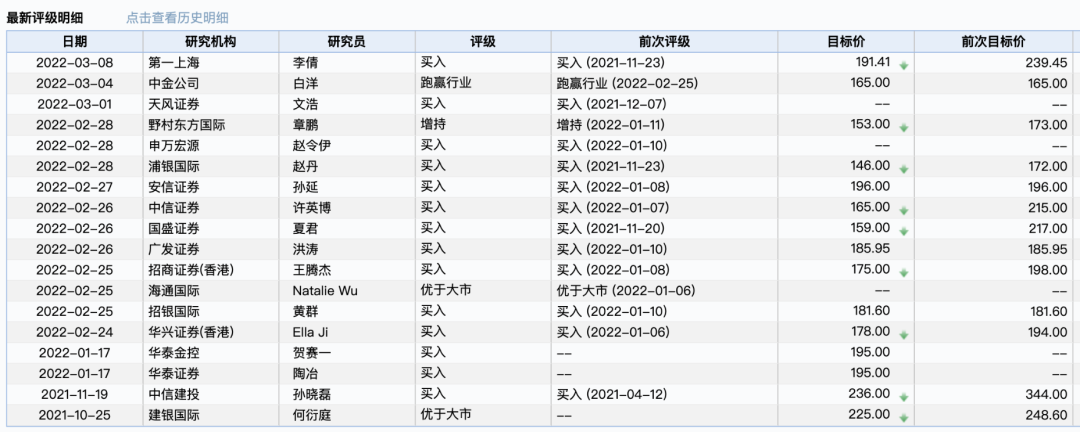The image size is (1080, 432).
Task: Click the 跑赢行业 (2022-02-25) previous rating
Action: point(627,83)
